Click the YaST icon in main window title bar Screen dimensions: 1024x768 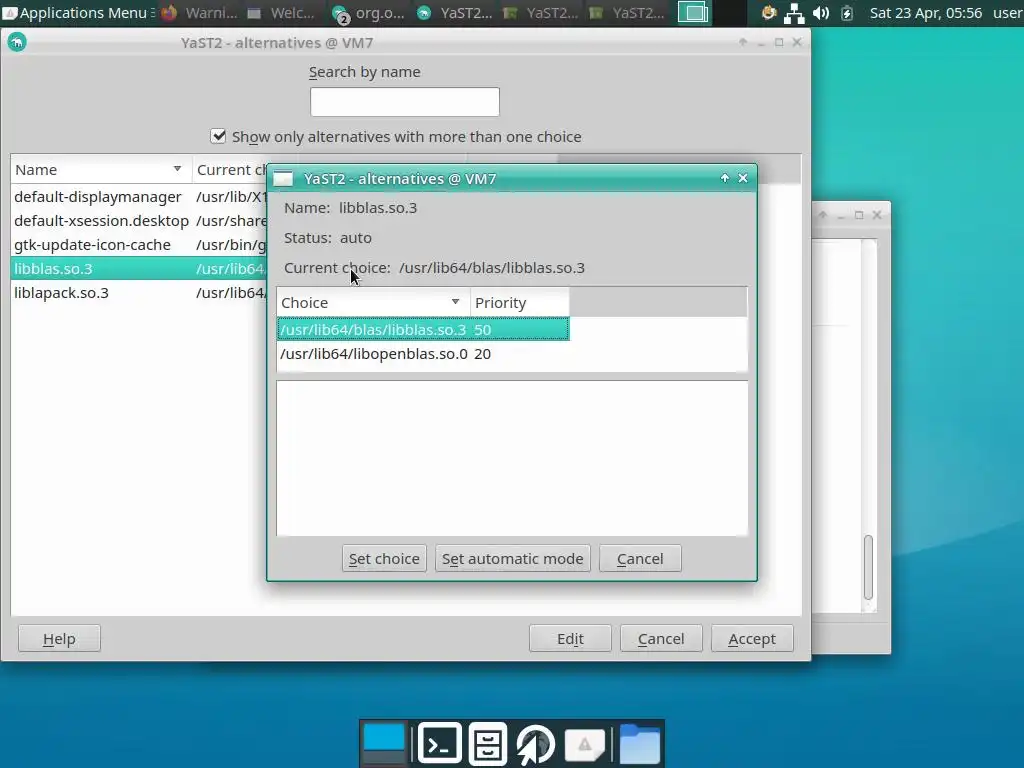click(17, 42)
